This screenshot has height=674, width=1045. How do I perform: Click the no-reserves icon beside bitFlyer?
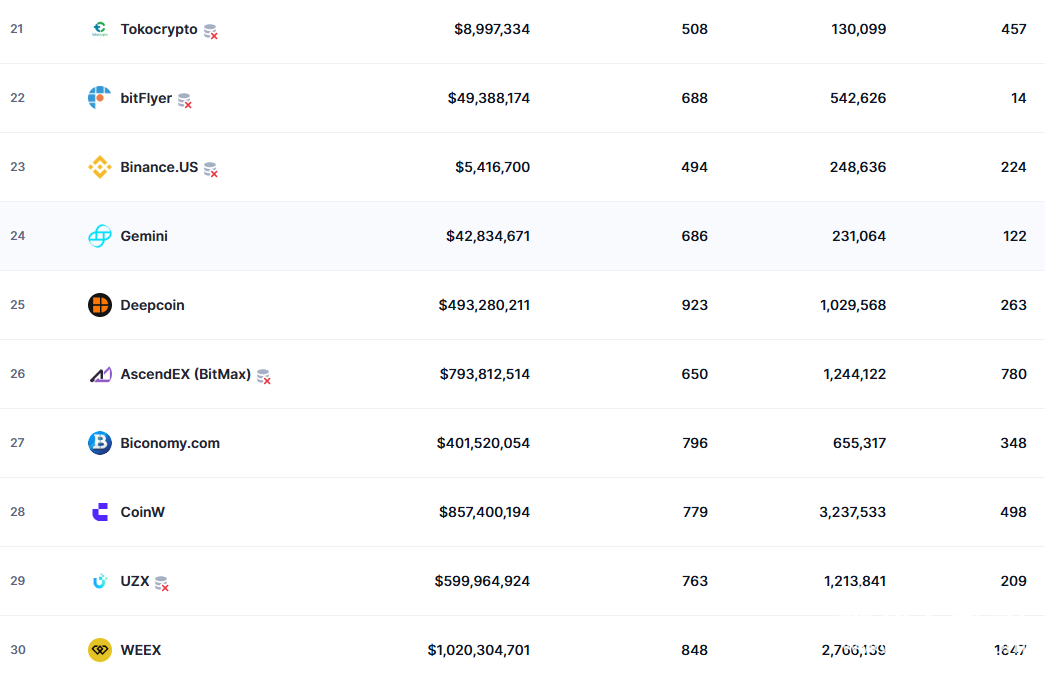coord(185,100)
